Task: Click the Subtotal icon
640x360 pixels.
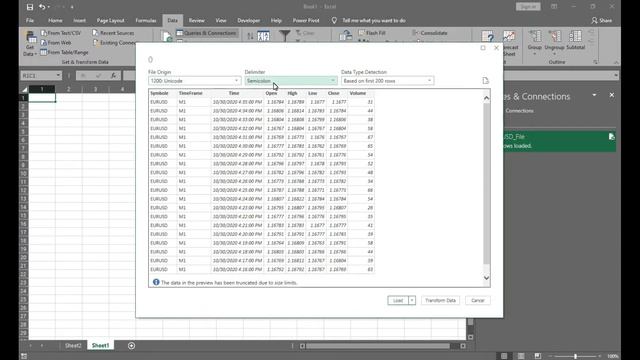Action: [x=576, y=37]
